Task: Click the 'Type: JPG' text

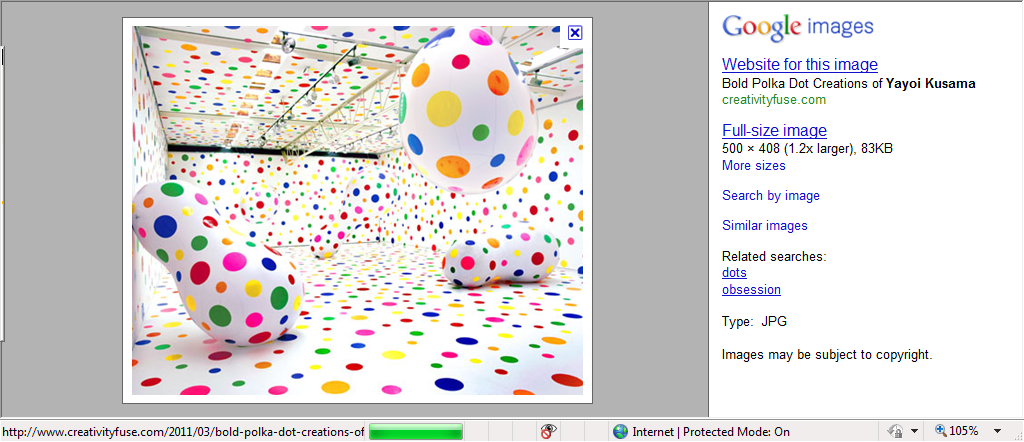Action: pyautogui.click(x=754, y=322)
